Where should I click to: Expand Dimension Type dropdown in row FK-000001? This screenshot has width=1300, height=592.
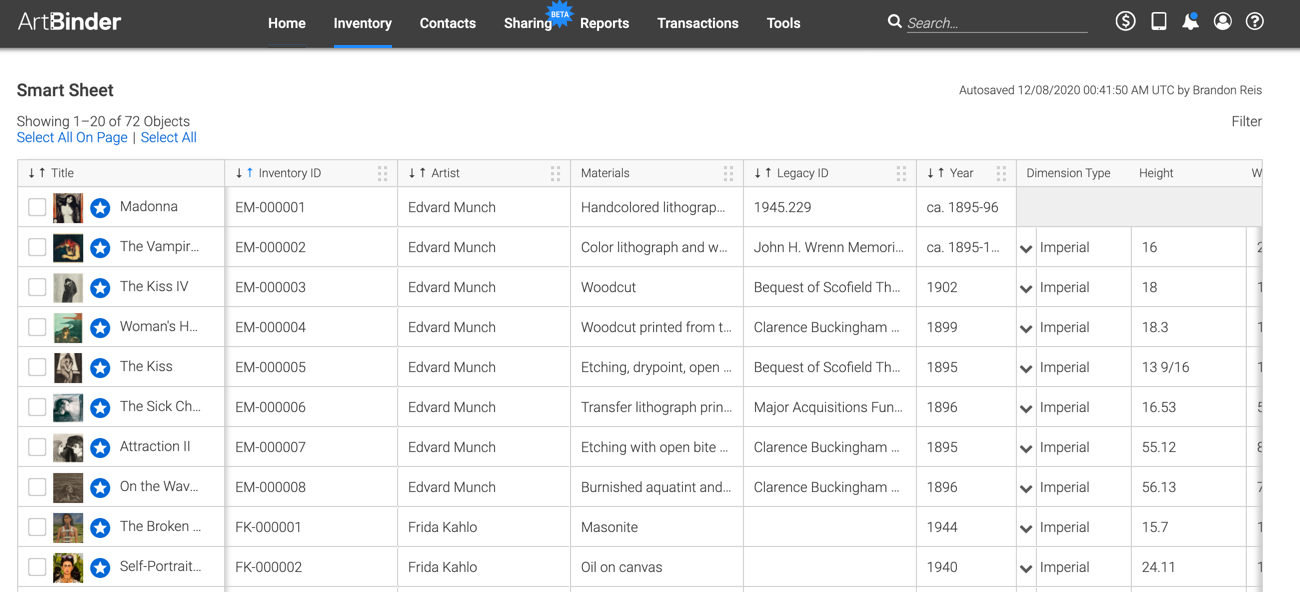[1026, 529]
